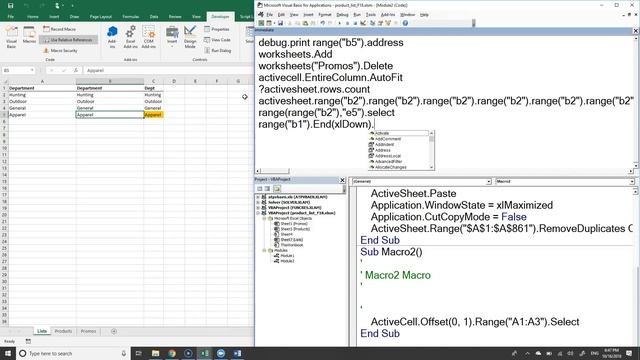Screen dimensions: 640x360
Task: Add a new sheet with plus button
Action: click(114, 331)
